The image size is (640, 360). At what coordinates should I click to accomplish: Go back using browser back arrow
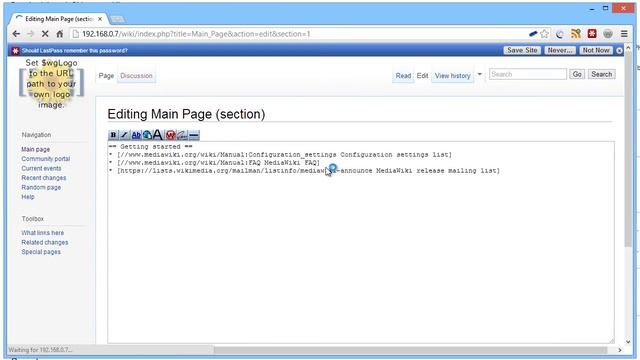16,34
